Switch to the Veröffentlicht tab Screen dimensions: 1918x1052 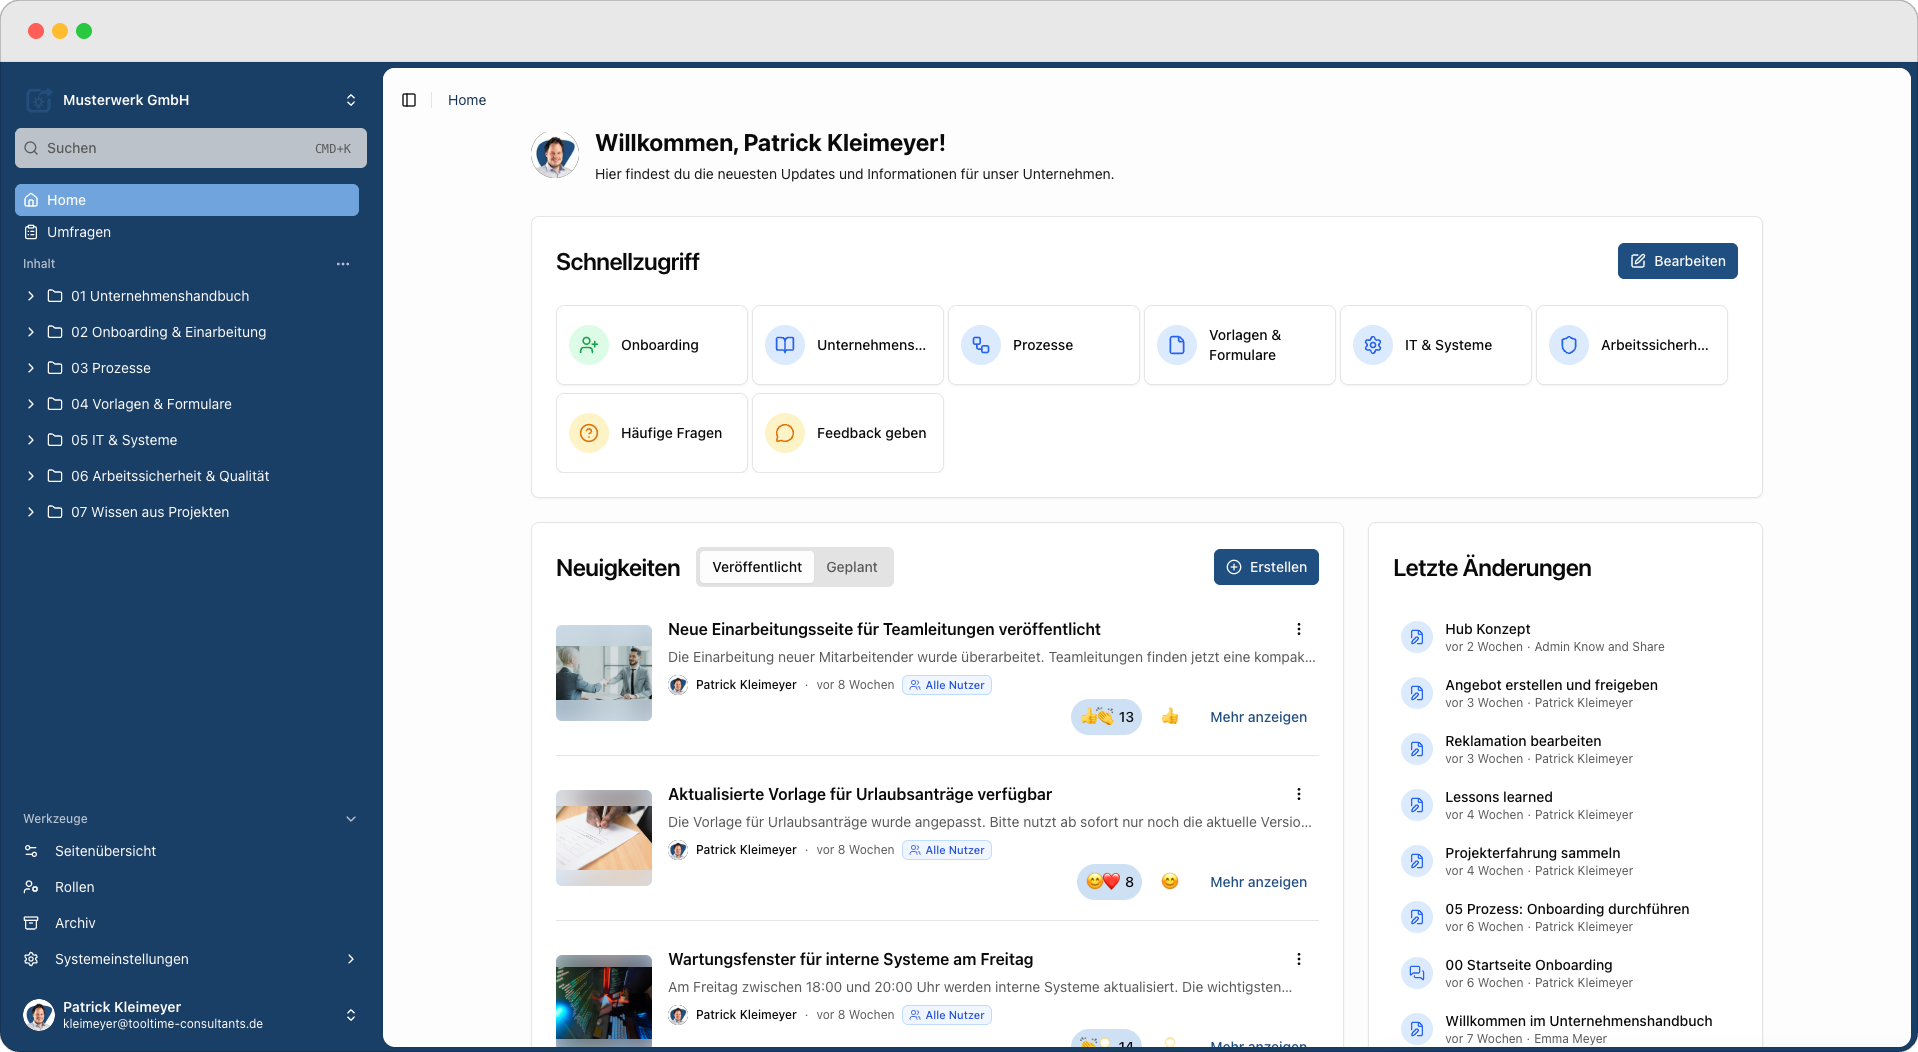tap(757, 567)
